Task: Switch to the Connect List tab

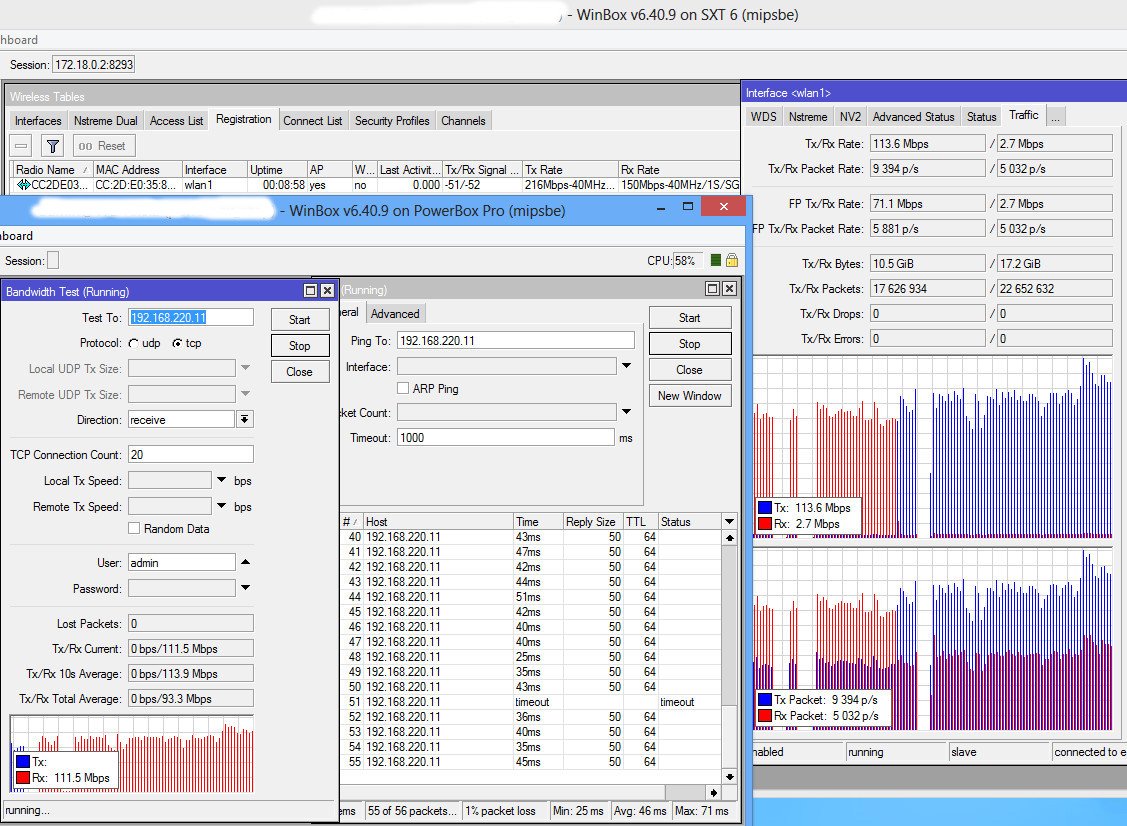Action: pyautogui.click(x=313, y=121)
